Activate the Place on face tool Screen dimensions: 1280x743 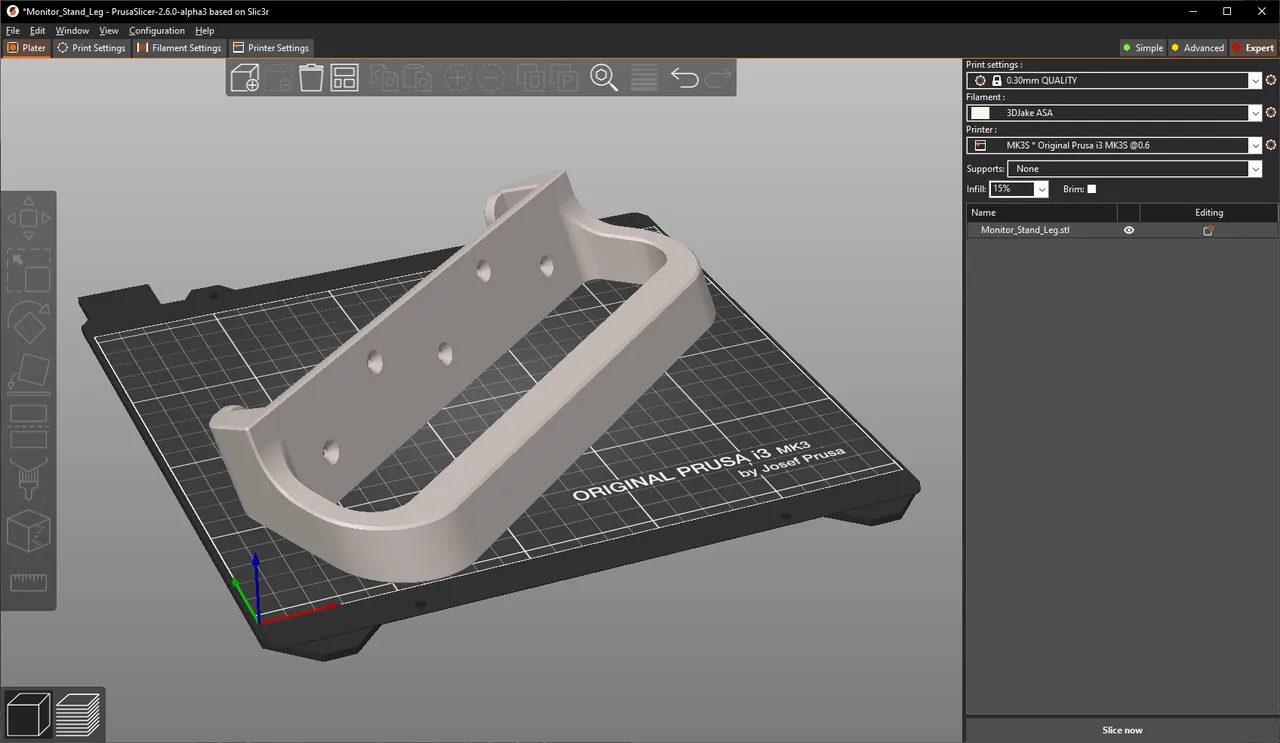click(29, 372)
